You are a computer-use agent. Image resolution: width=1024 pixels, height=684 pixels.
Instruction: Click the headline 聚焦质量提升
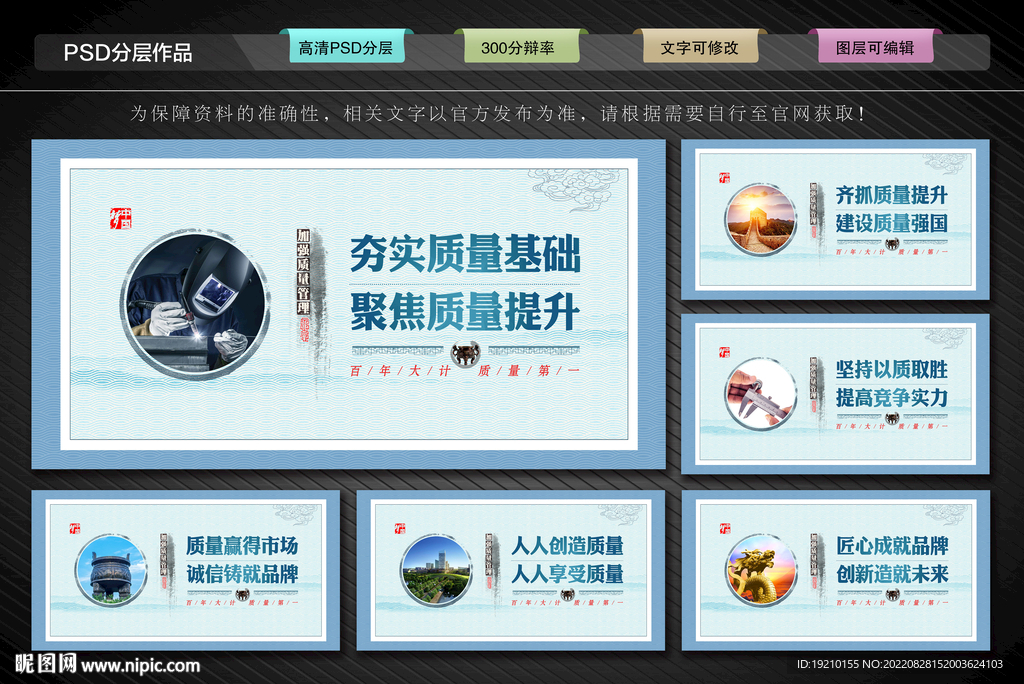coord(465,311)
